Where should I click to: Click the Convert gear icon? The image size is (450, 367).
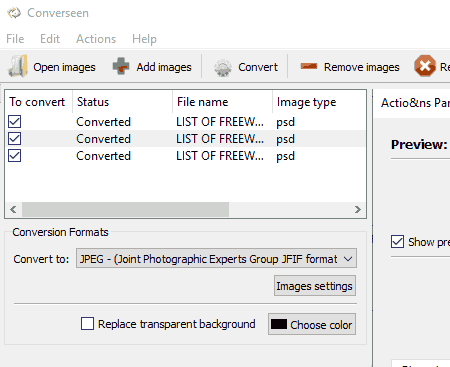click(223, 68)
